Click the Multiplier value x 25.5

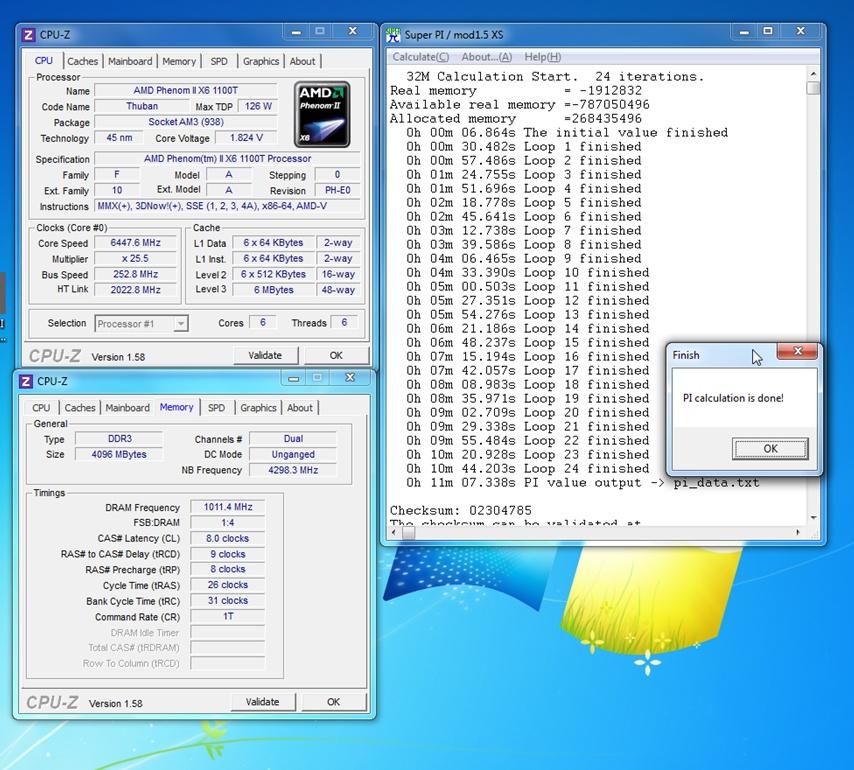[x=136, y=259]
